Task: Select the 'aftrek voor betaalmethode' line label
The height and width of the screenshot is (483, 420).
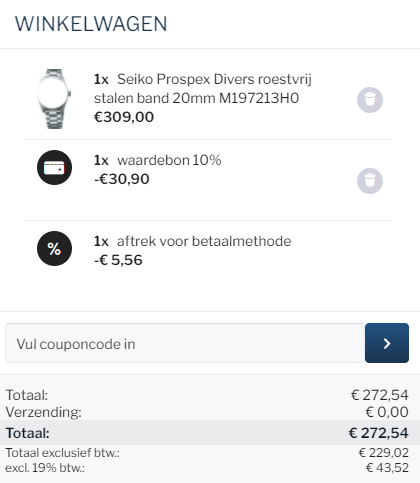Action: (204, 241)
